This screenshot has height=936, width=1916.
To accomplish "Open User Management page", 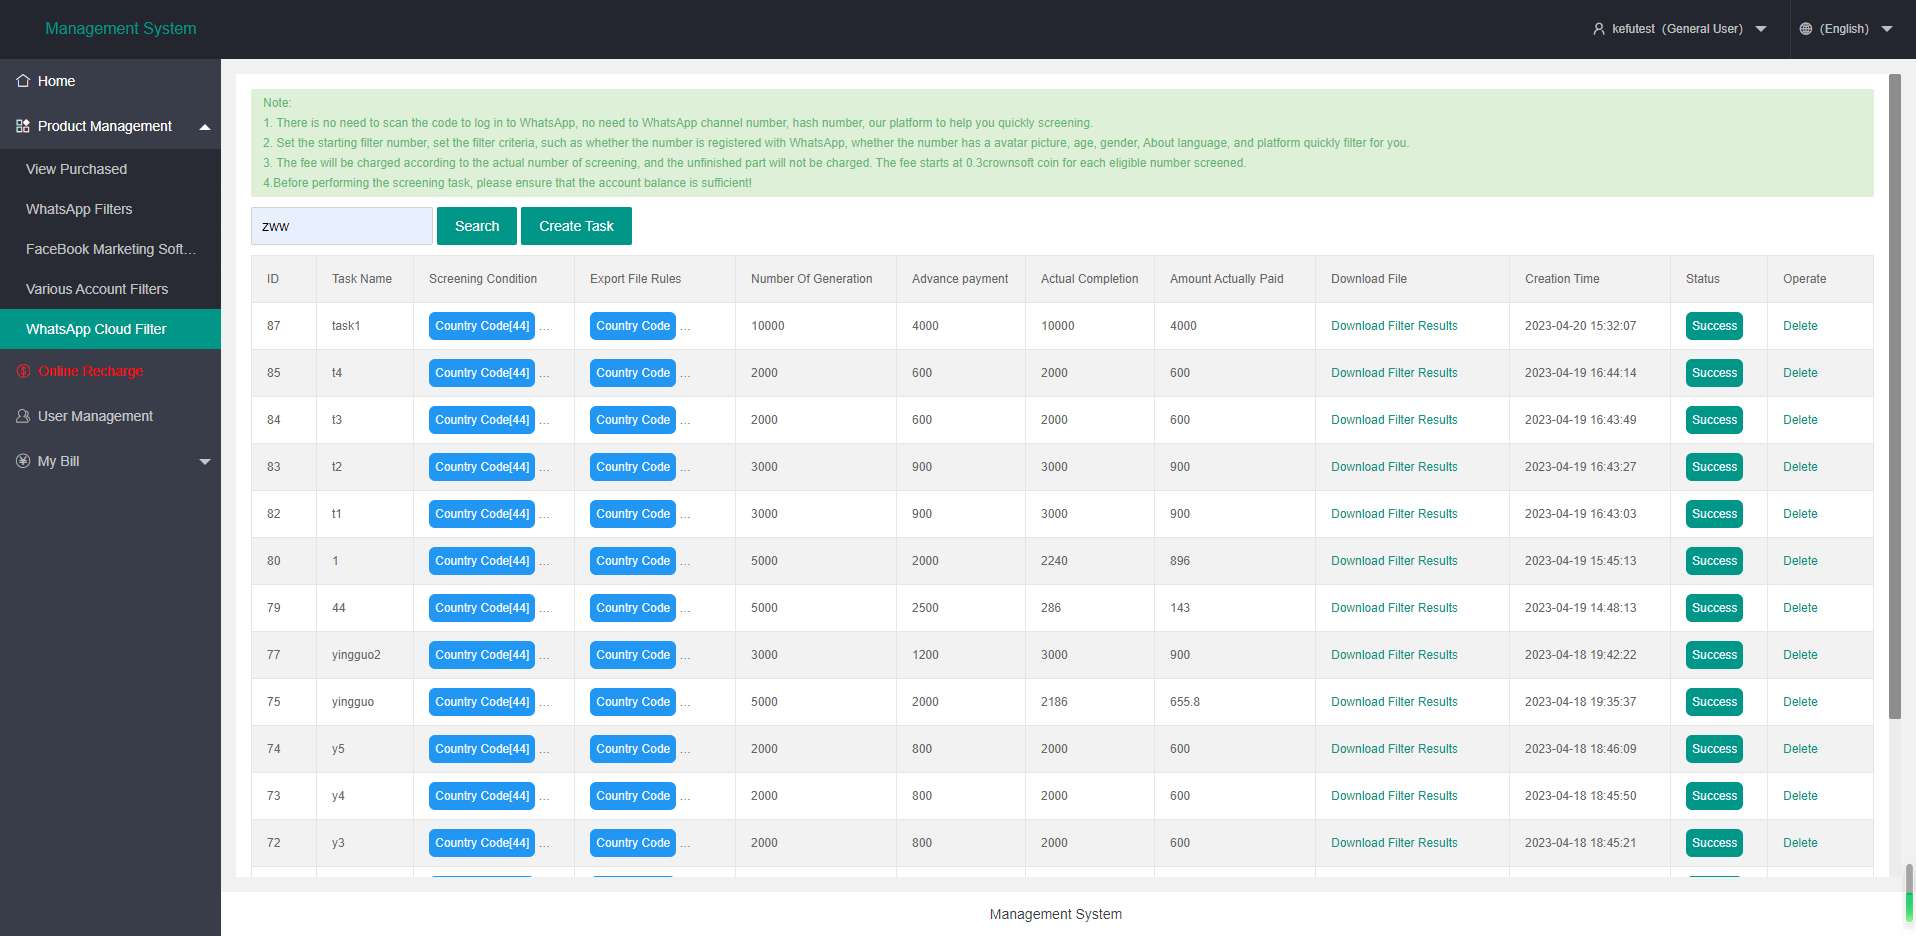I will pos(110,416).
